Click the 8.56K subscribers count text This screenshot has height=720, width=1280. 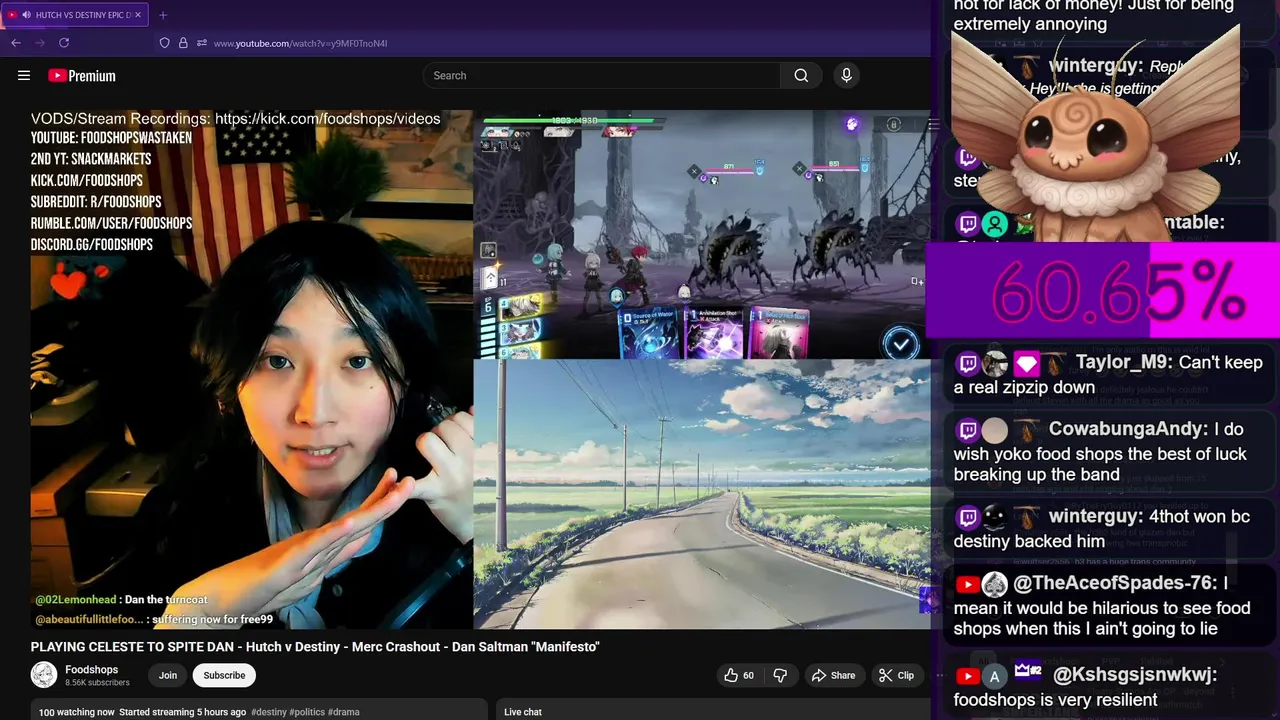tap(97, 683)
